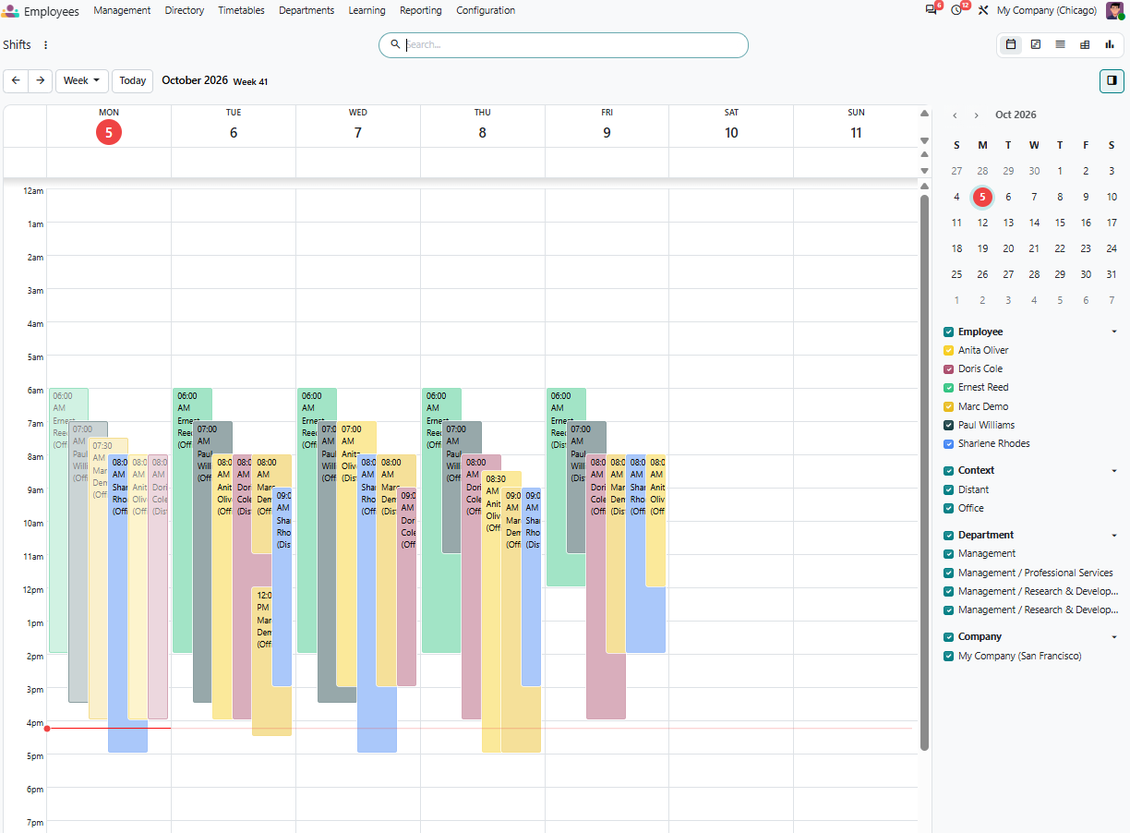Image resolution: width=1130 pixels, height=833 pixels.
Task: Open the debug tools wrench icon
Action: coord(983,10)
